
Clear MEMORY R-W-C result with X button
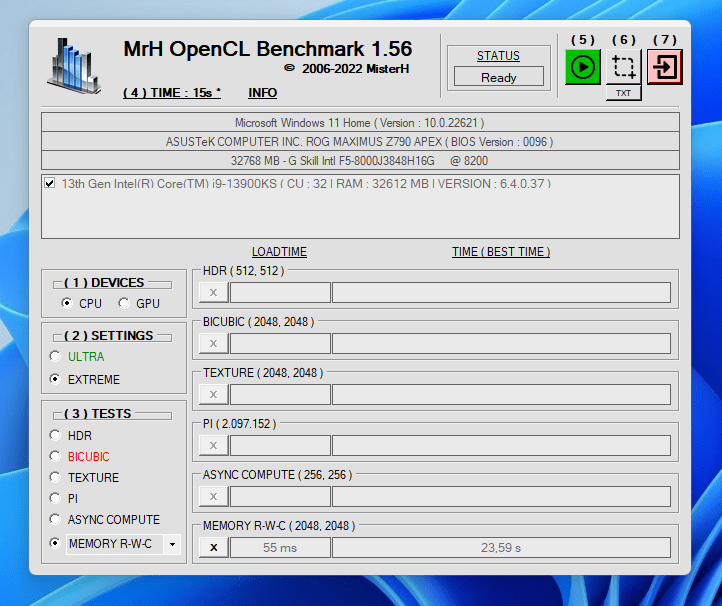tap(214, 548)
